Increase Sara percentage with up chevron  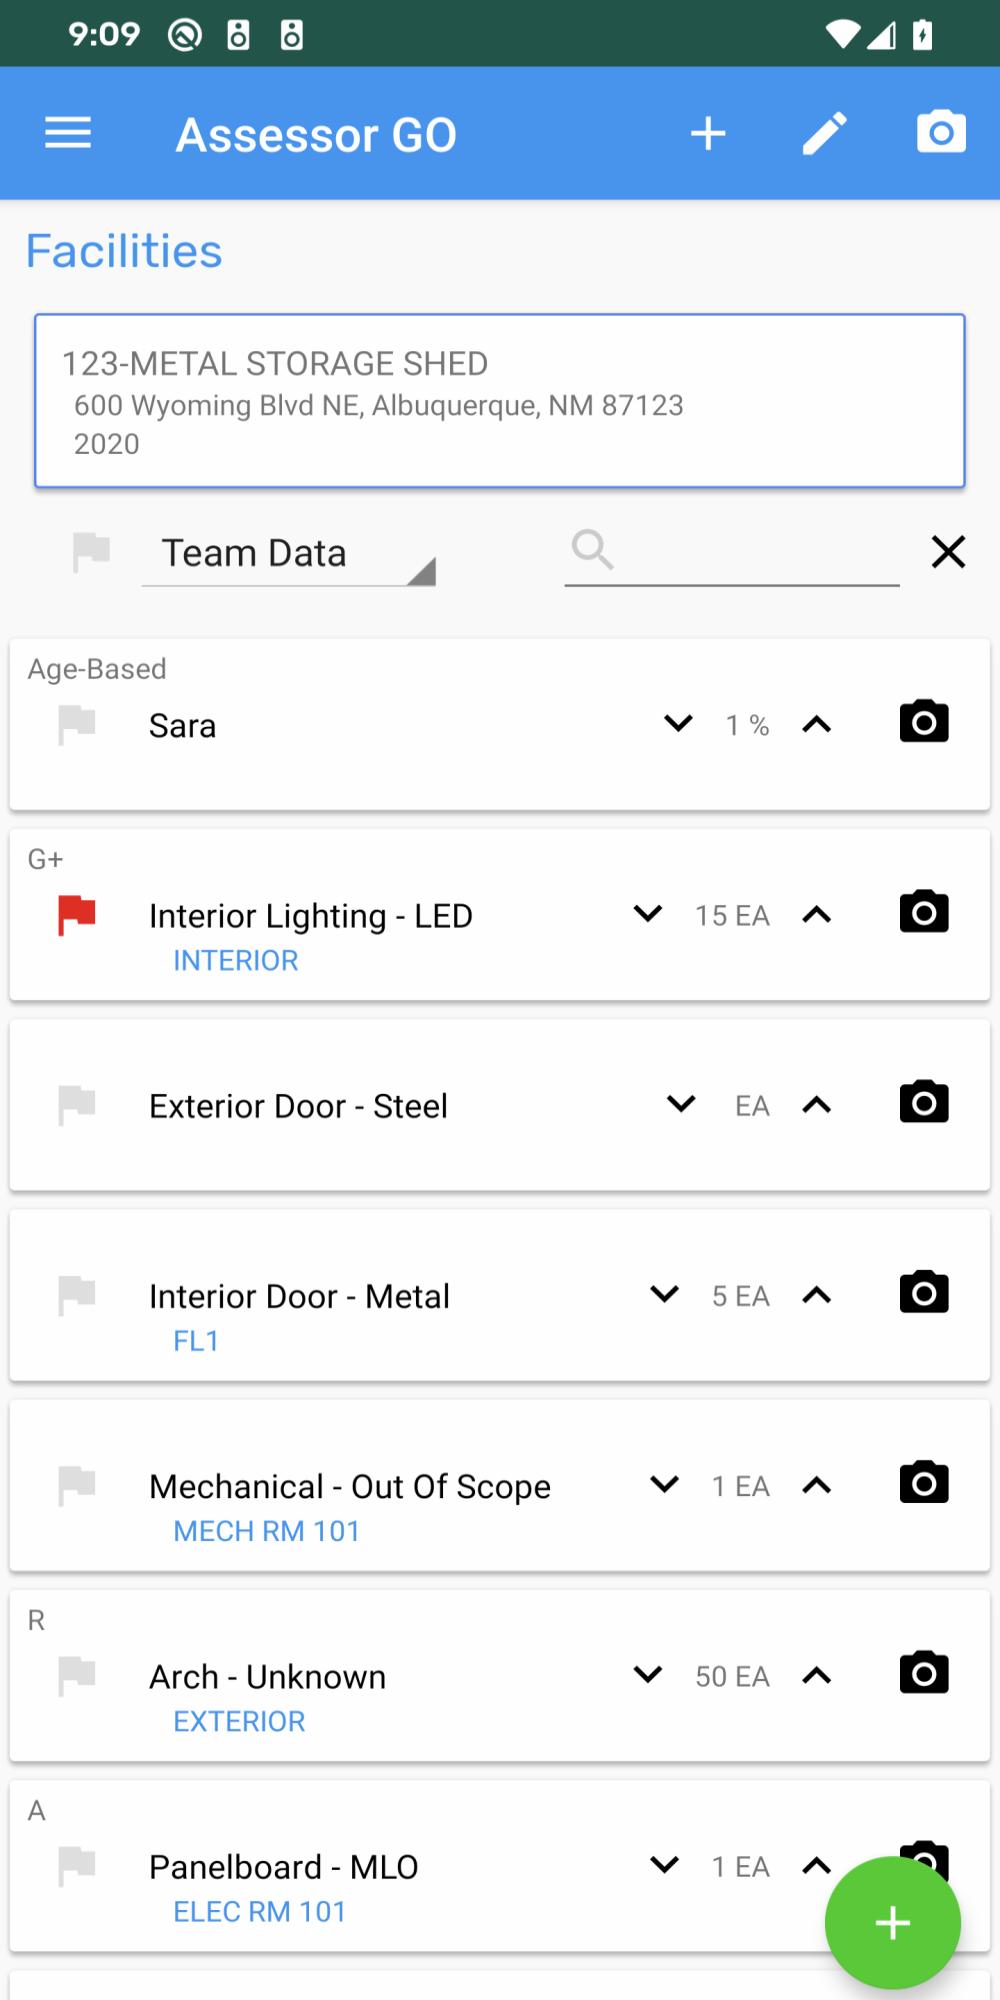[x=817, y=725]
